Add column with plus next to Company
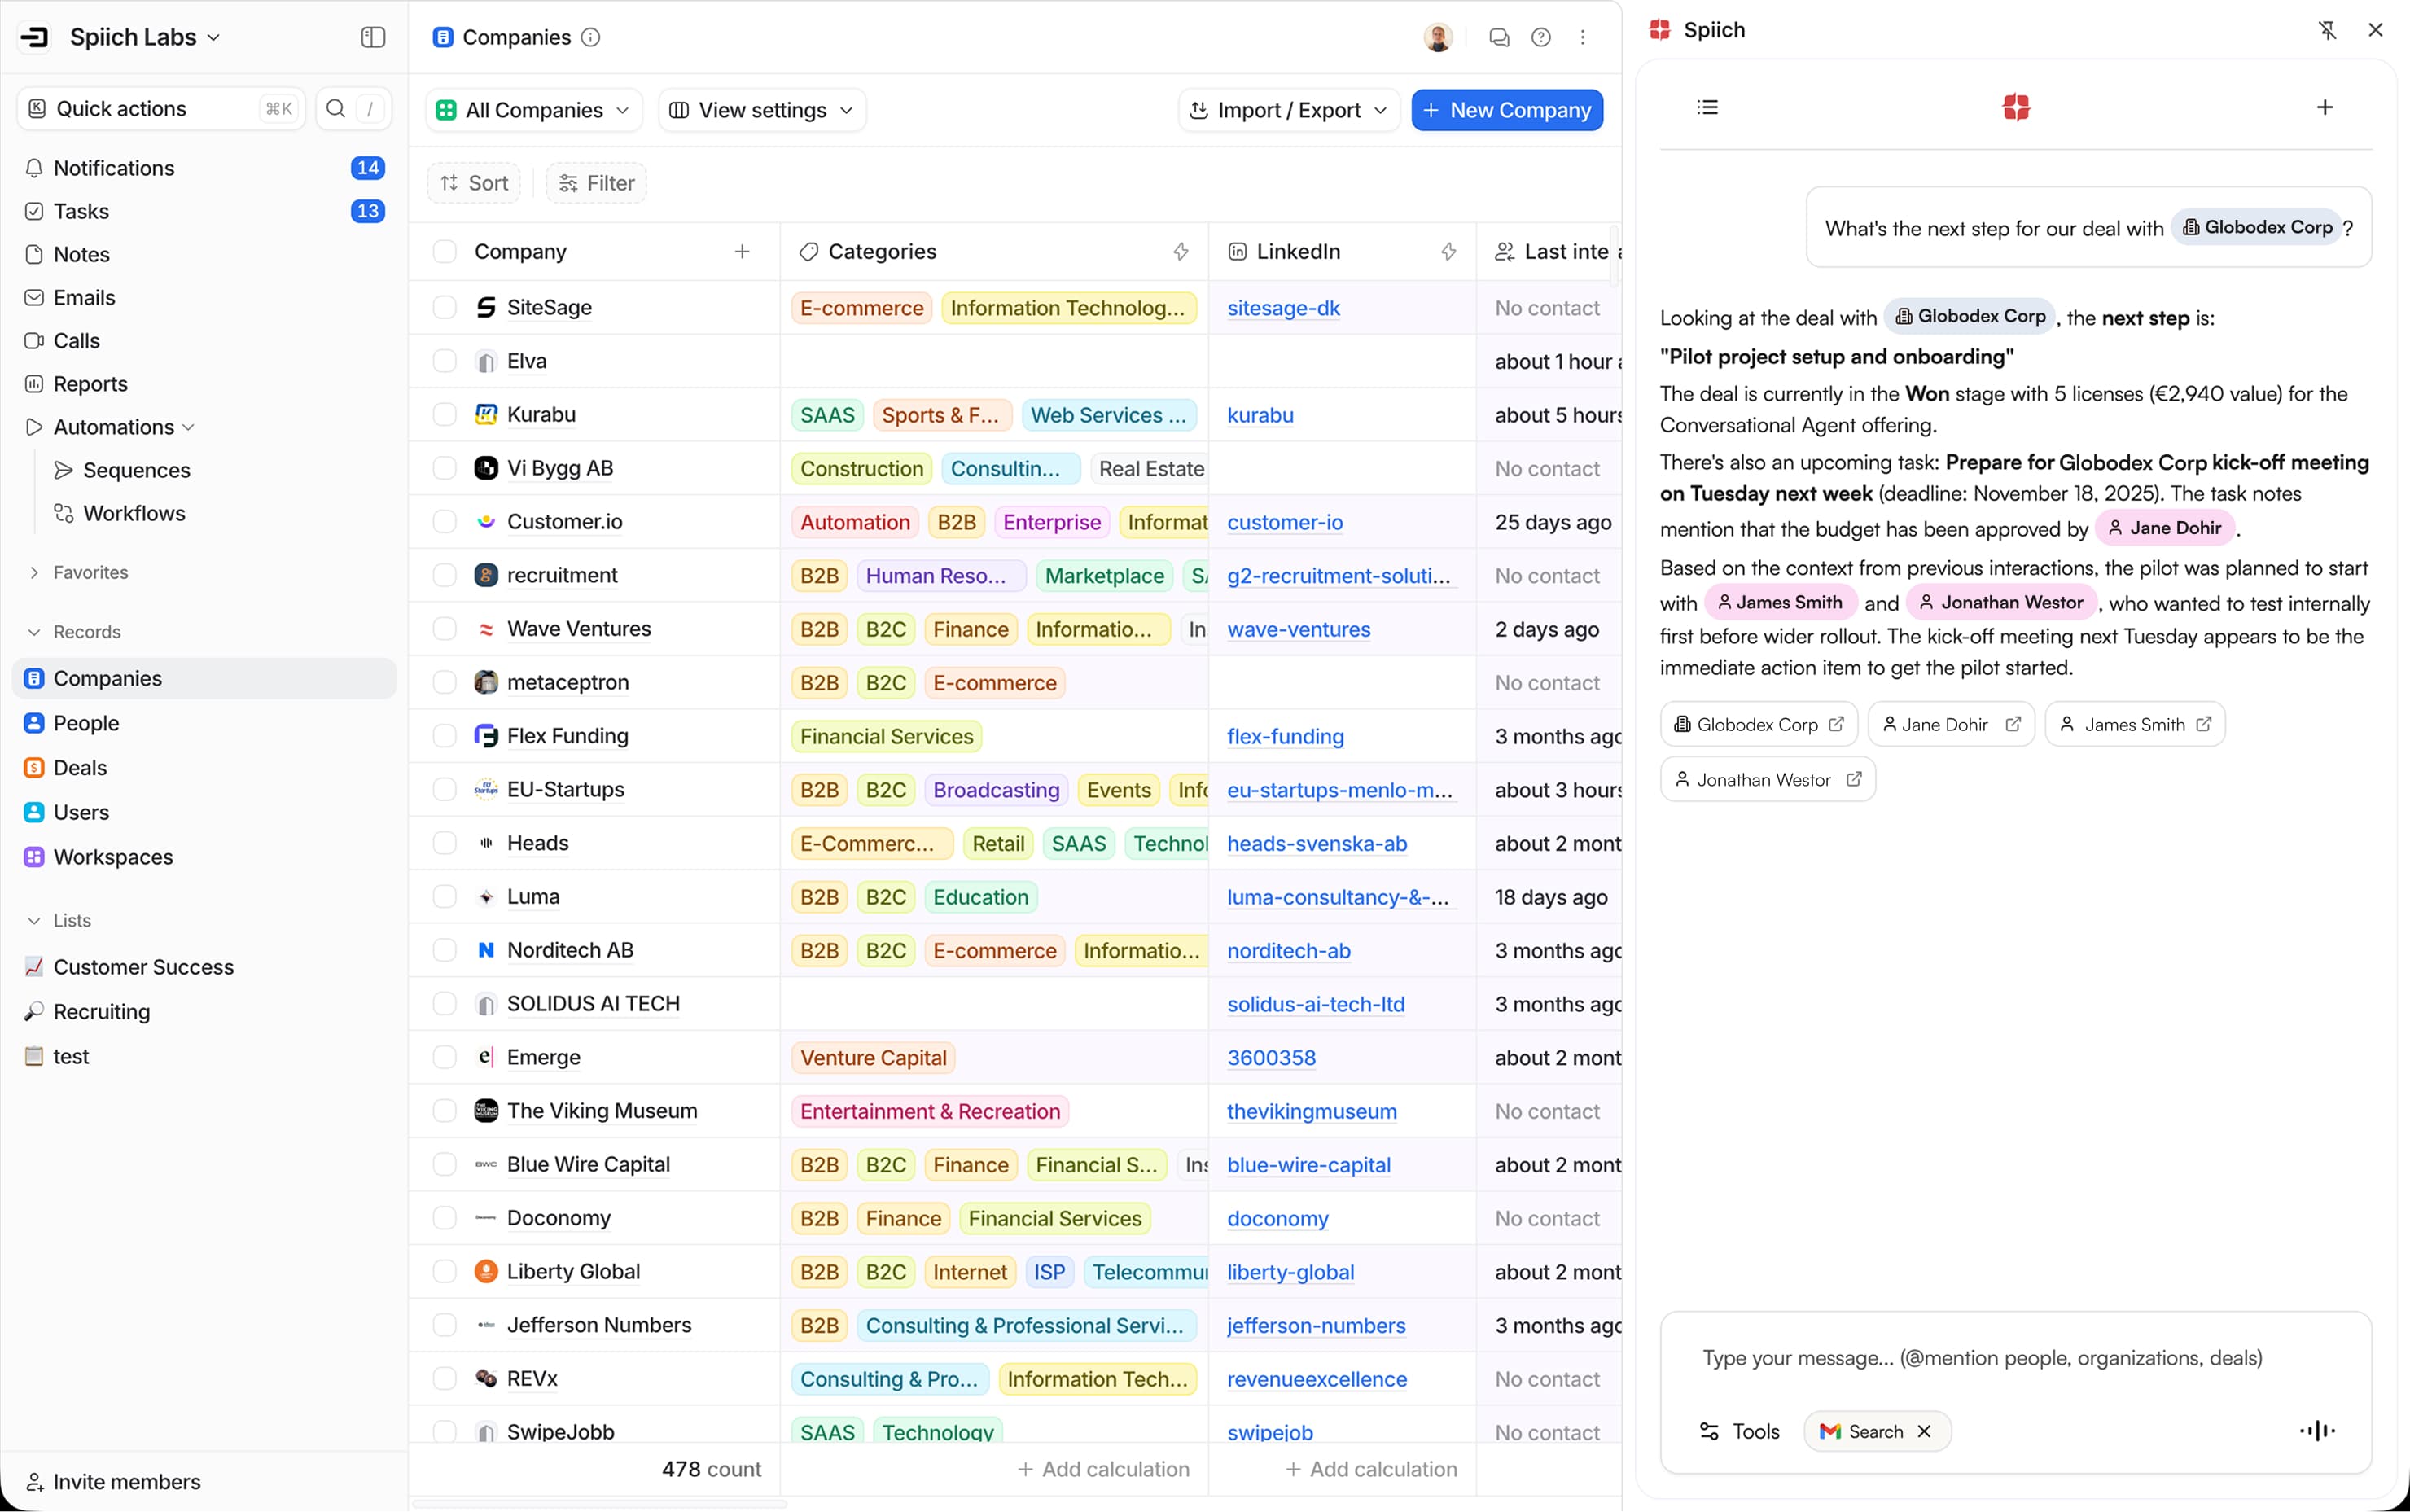Viewport: 2410px width, 1512px height. point(741,252)
